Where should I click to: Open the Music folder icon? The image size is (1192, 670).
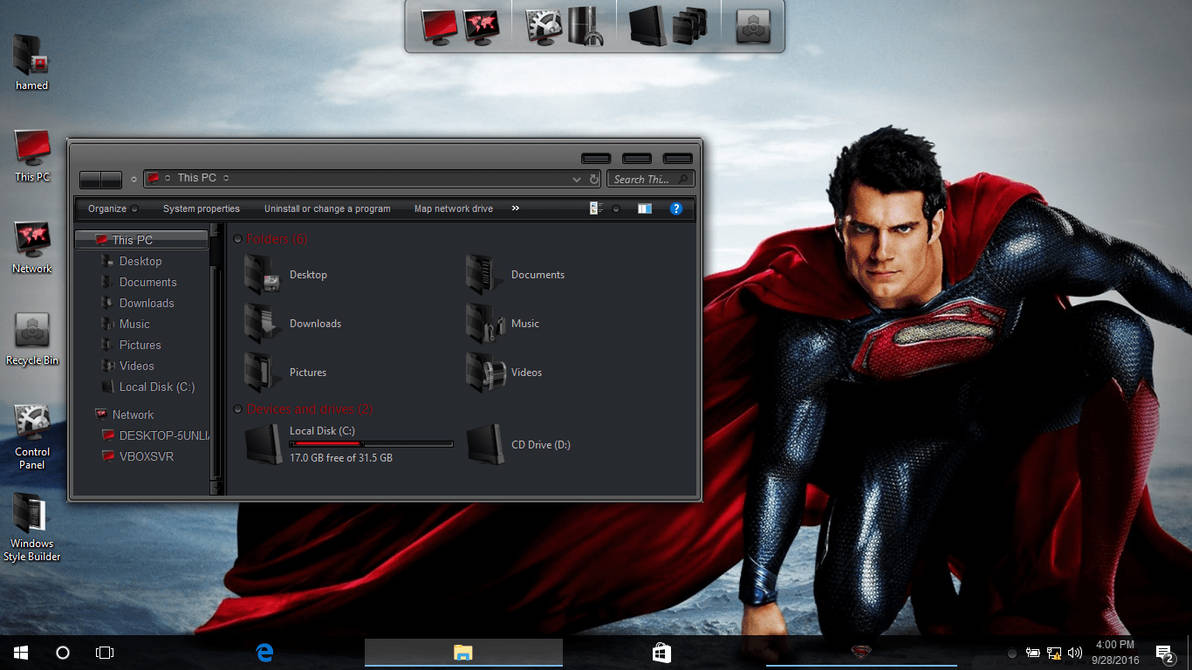[485, 323]
